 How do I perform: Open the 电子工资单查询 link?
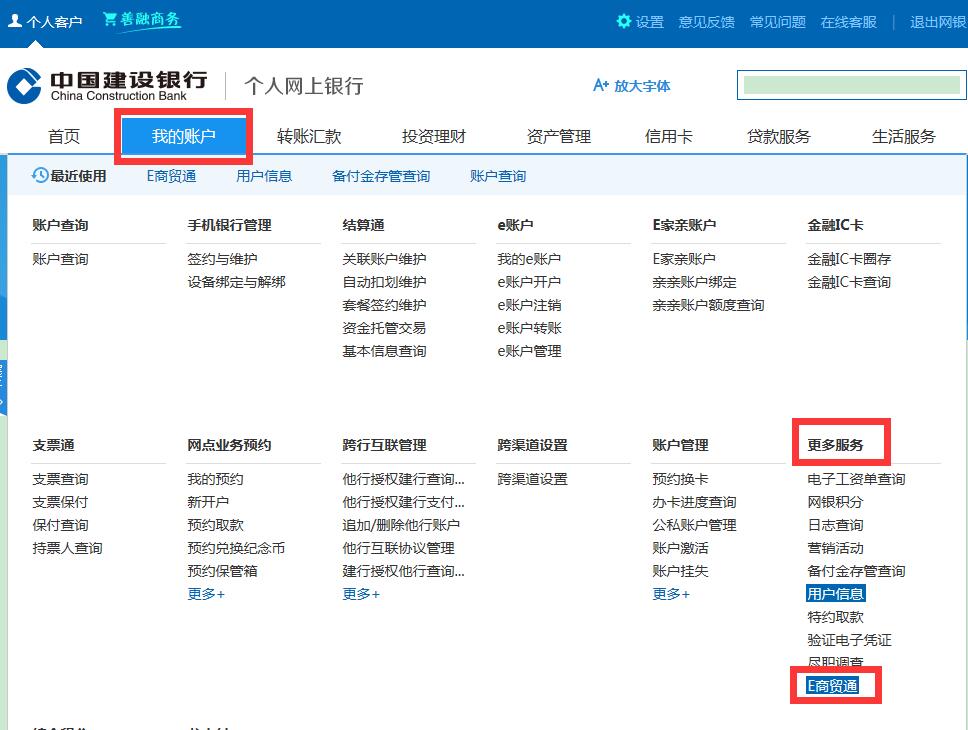pos(856,479)
